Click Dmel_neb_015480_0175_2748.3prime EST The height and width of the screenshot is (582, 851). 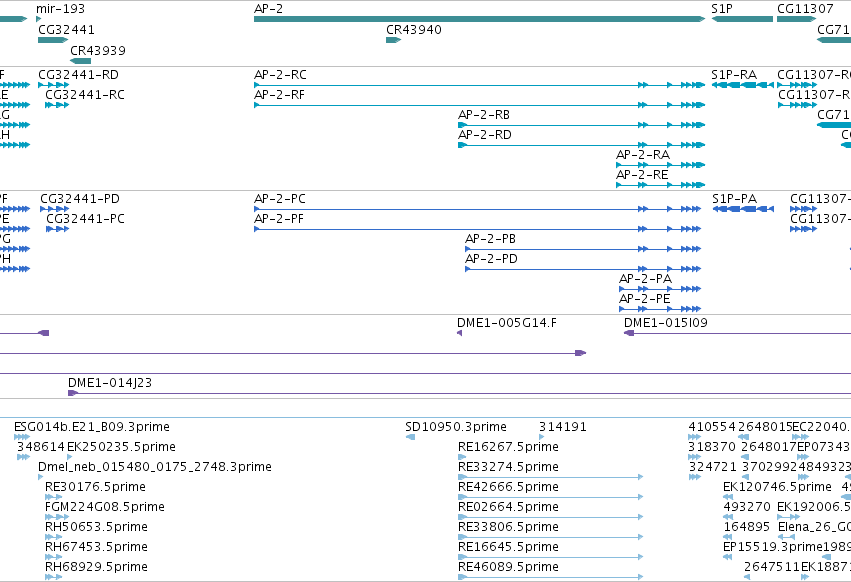pyautogui.click(x=41, y=477)
